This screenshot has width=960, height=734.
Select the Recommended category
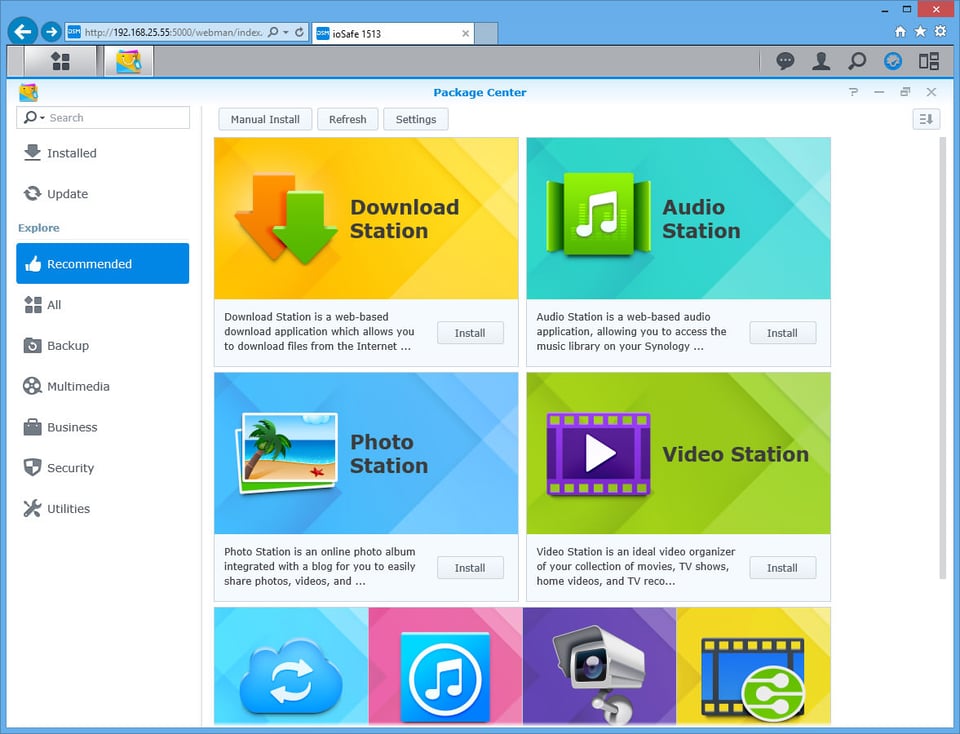pos(103,263)
